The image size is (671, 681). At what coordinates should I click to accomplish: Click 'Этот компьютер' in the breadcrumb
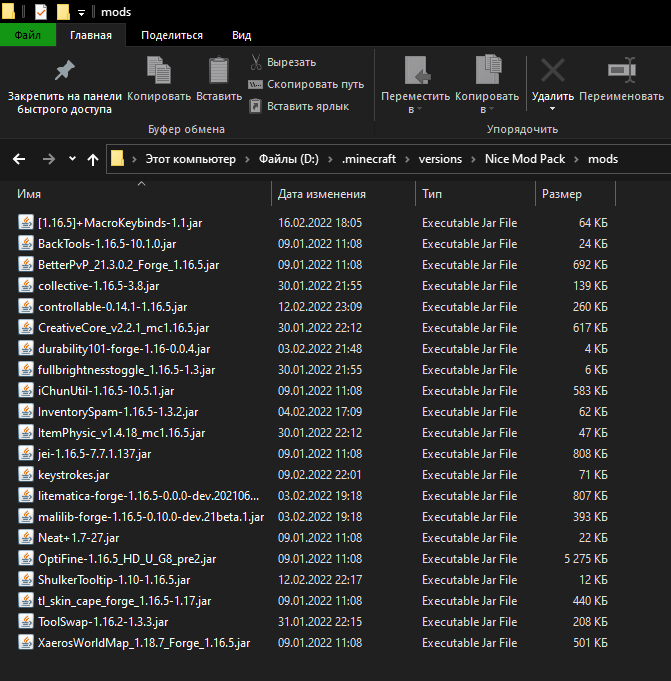191,159
